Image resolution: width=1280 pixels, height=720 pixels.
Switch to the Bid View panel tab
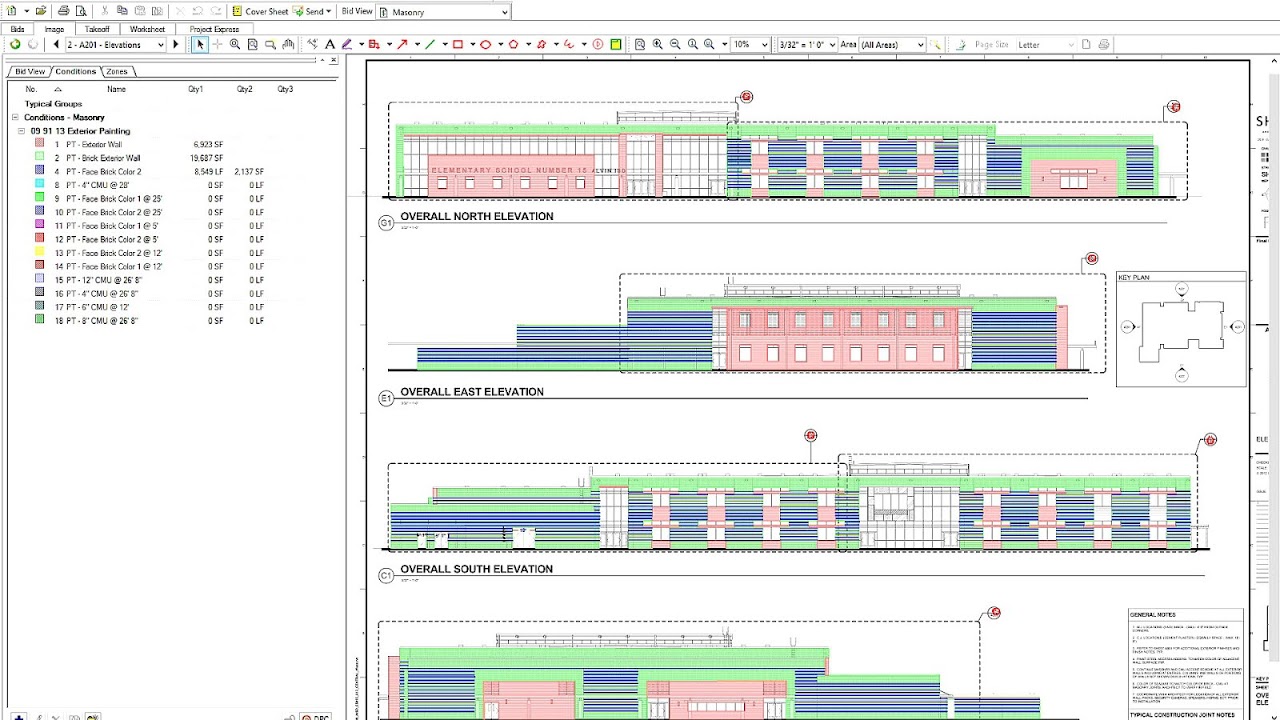click(x=29, y=72)
